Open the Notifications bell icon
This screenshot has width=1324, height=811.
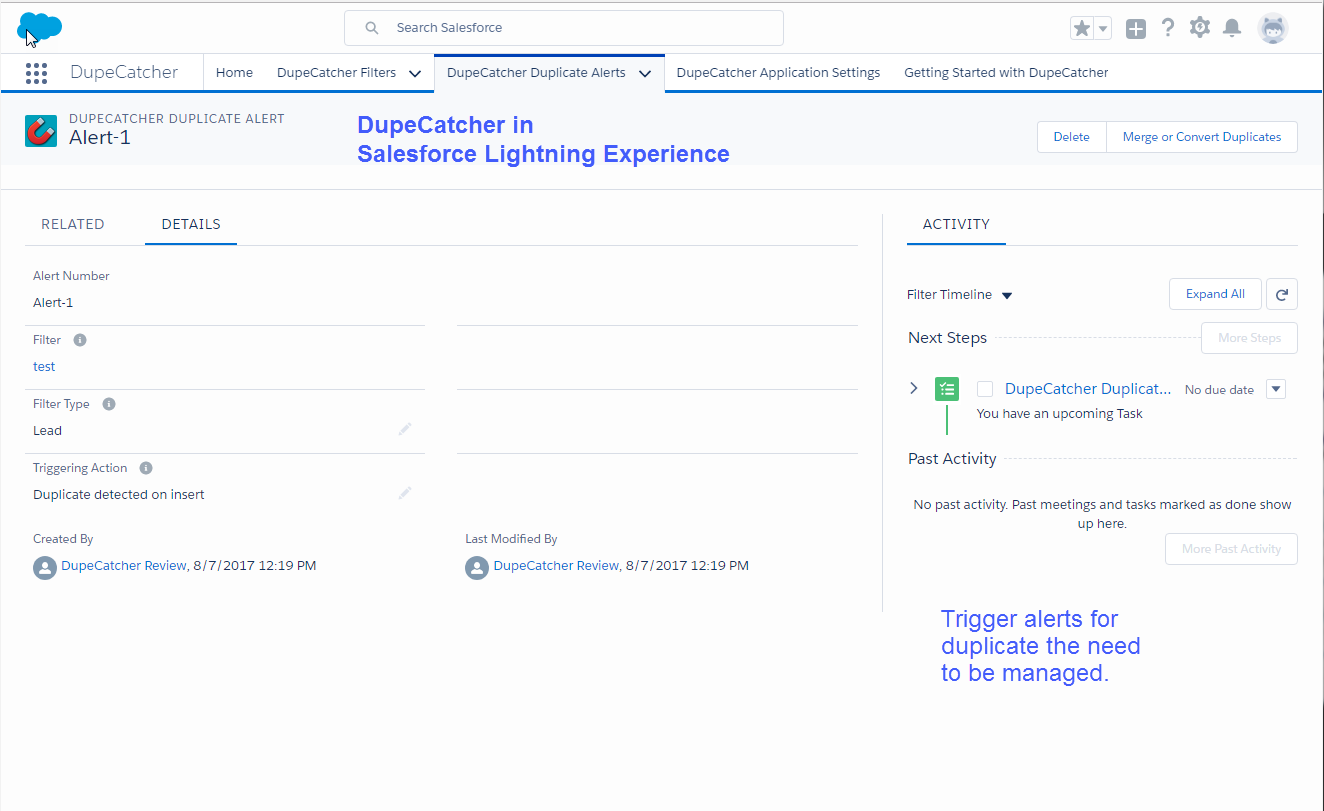click(x=1232, y=28)
